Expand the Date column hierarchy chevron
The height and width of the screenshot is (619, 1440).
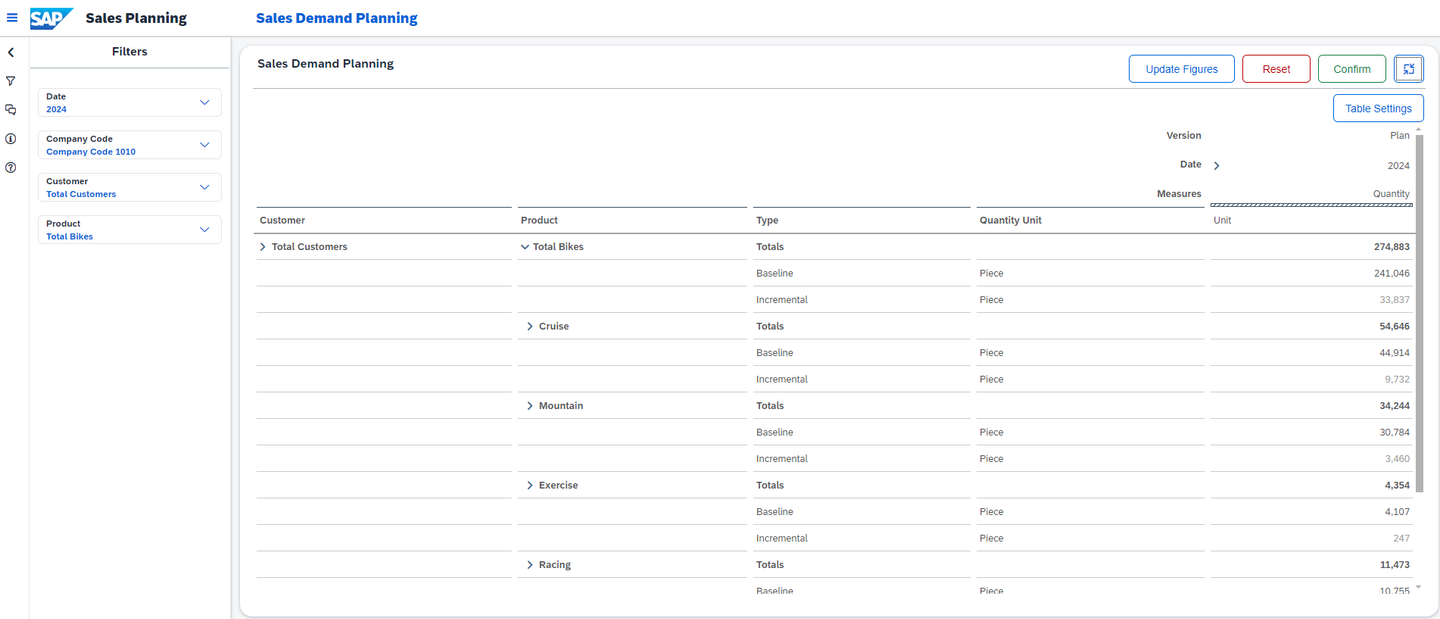(x=1217, y=166)
